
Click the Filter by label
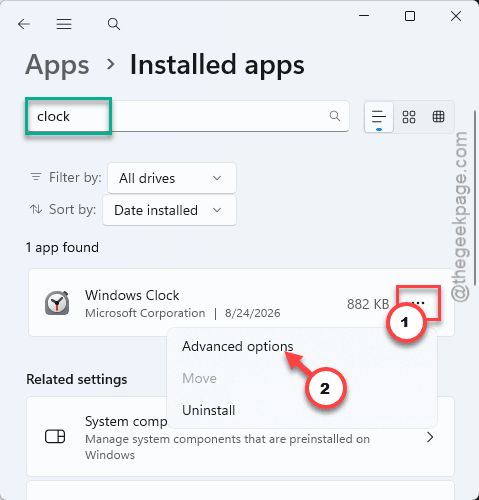pyautogui.click(x=75, y=177)
